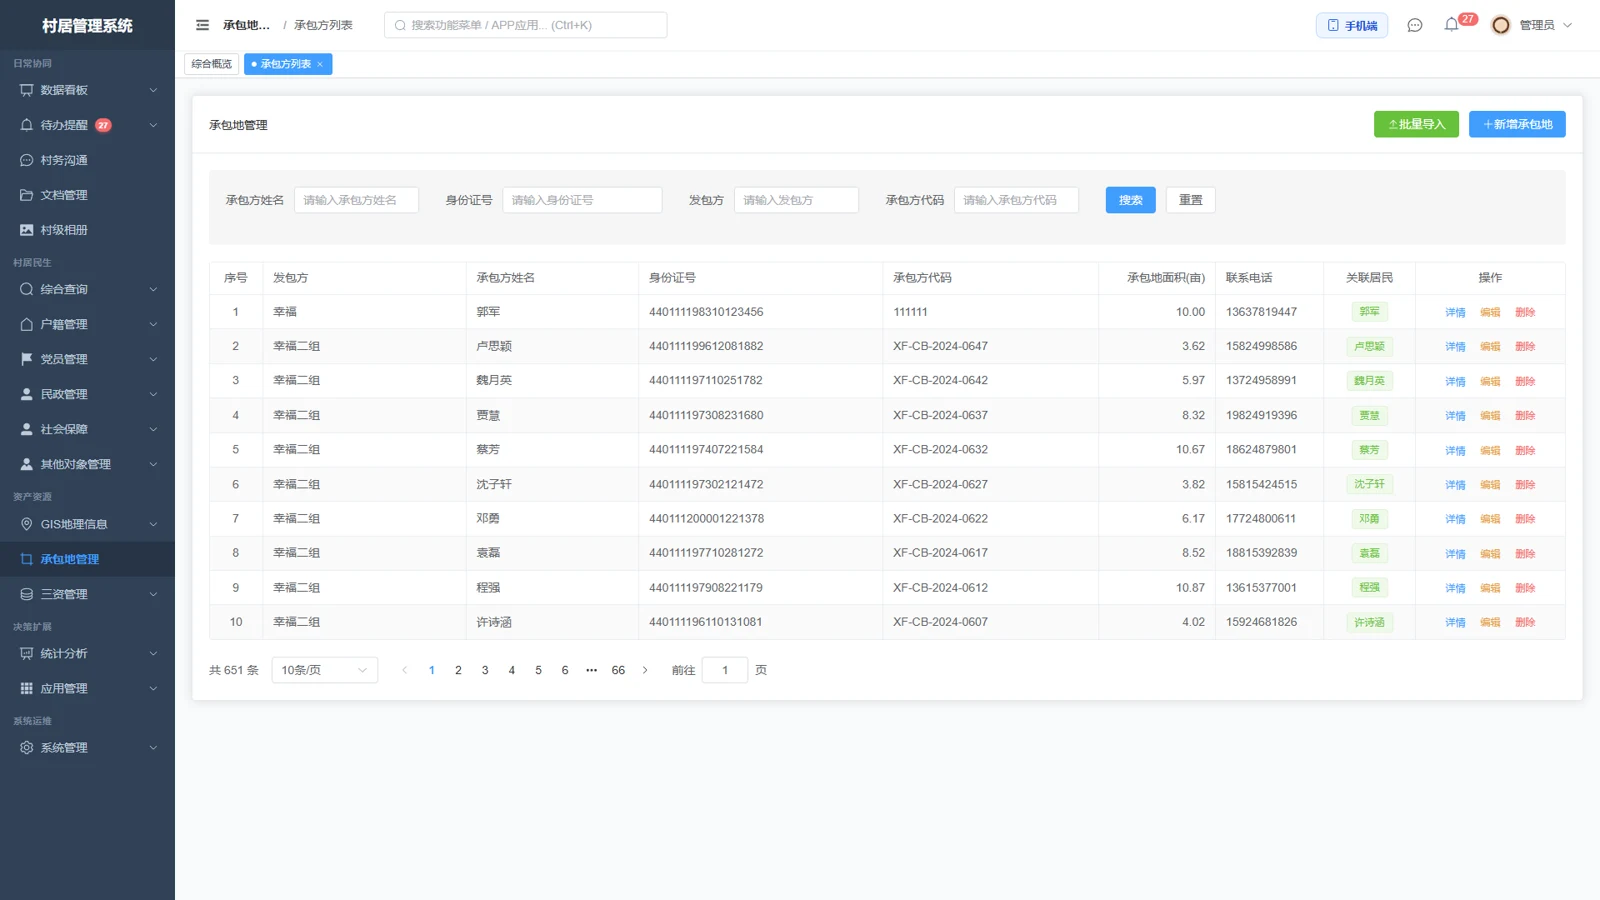Image resolution: width=1600 pixels, height=900 pixels.
Task: Collapse sidebar with the hamburger menu icon
Action: [202, 25]
